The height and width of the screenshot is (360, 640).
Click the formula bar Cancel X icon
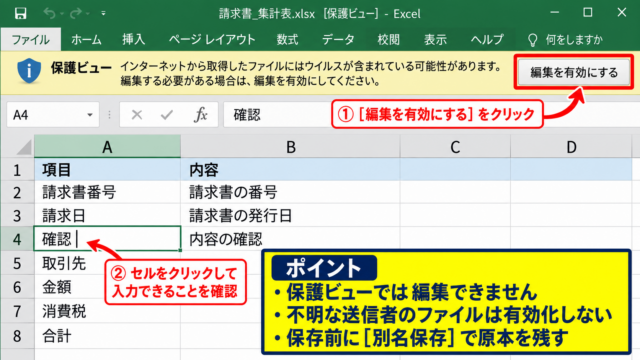(x=137, y=115)
